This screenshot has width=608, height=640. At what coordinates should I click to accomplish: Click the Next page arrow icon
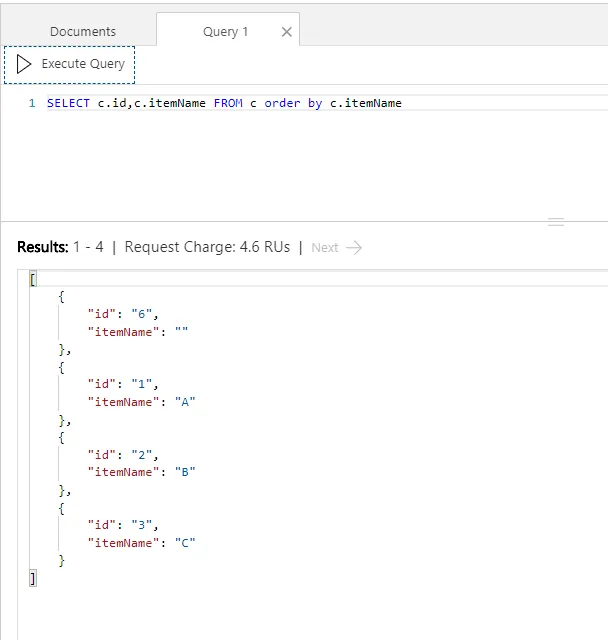pyautogui.click(x=354, y=247)
